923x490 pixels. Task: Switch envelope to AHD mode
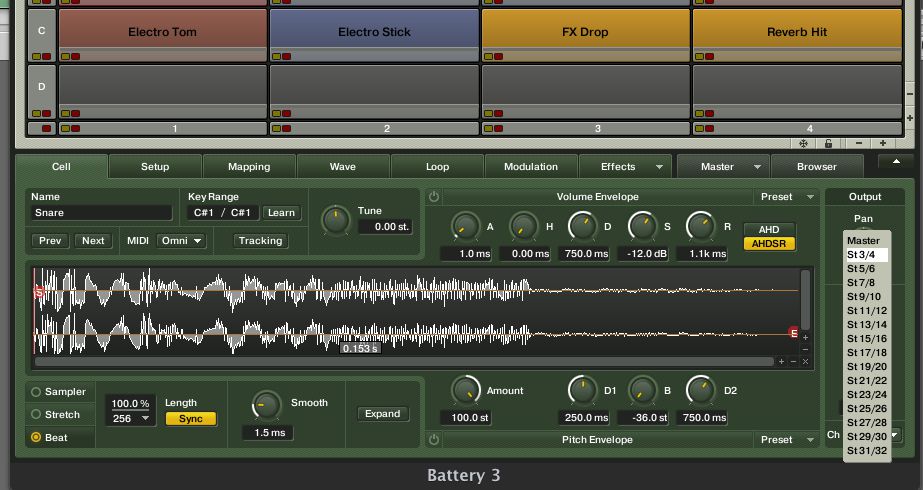click(x=769, y=230)
